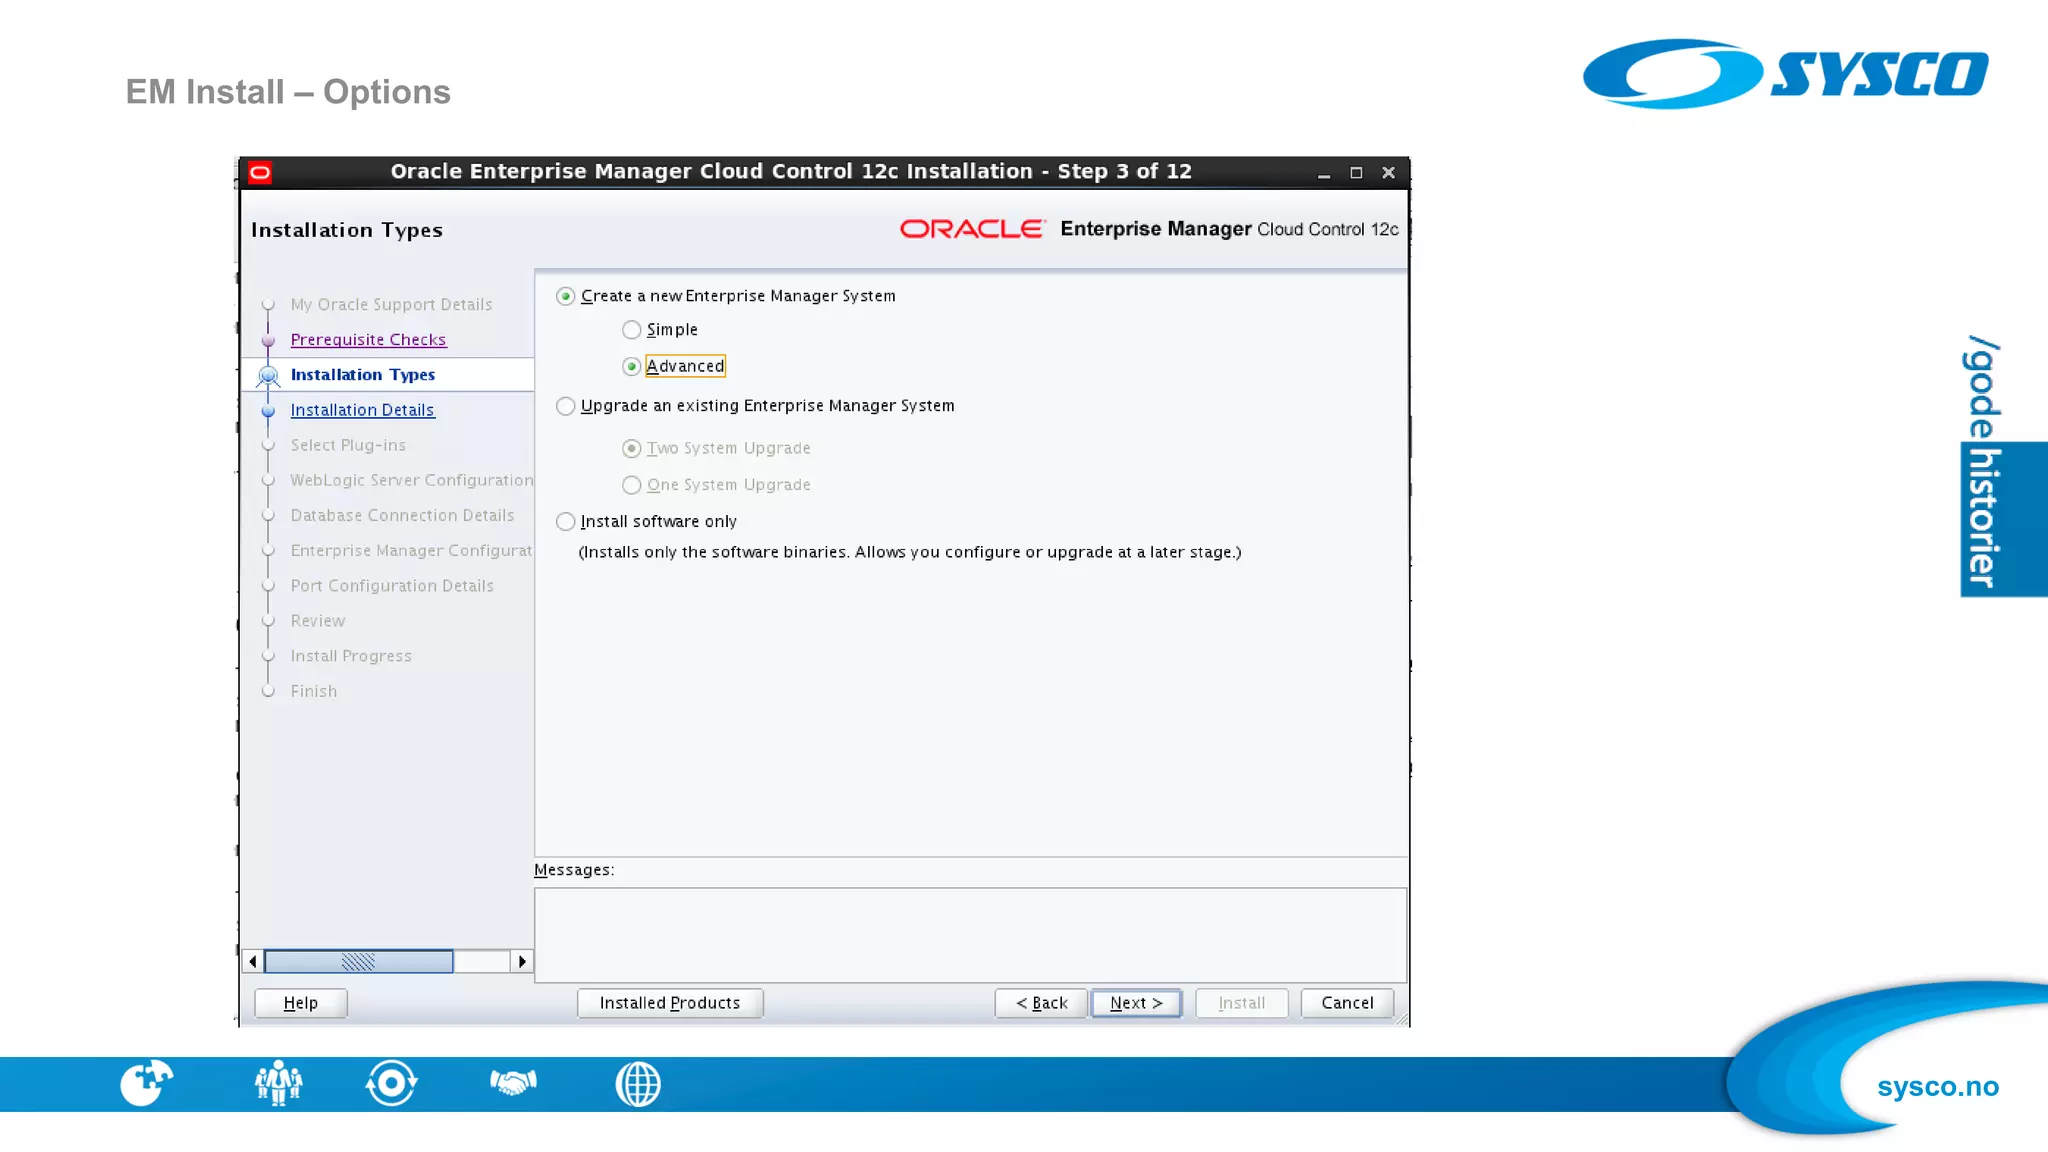Click Database Connection Details step

[402, 515]
